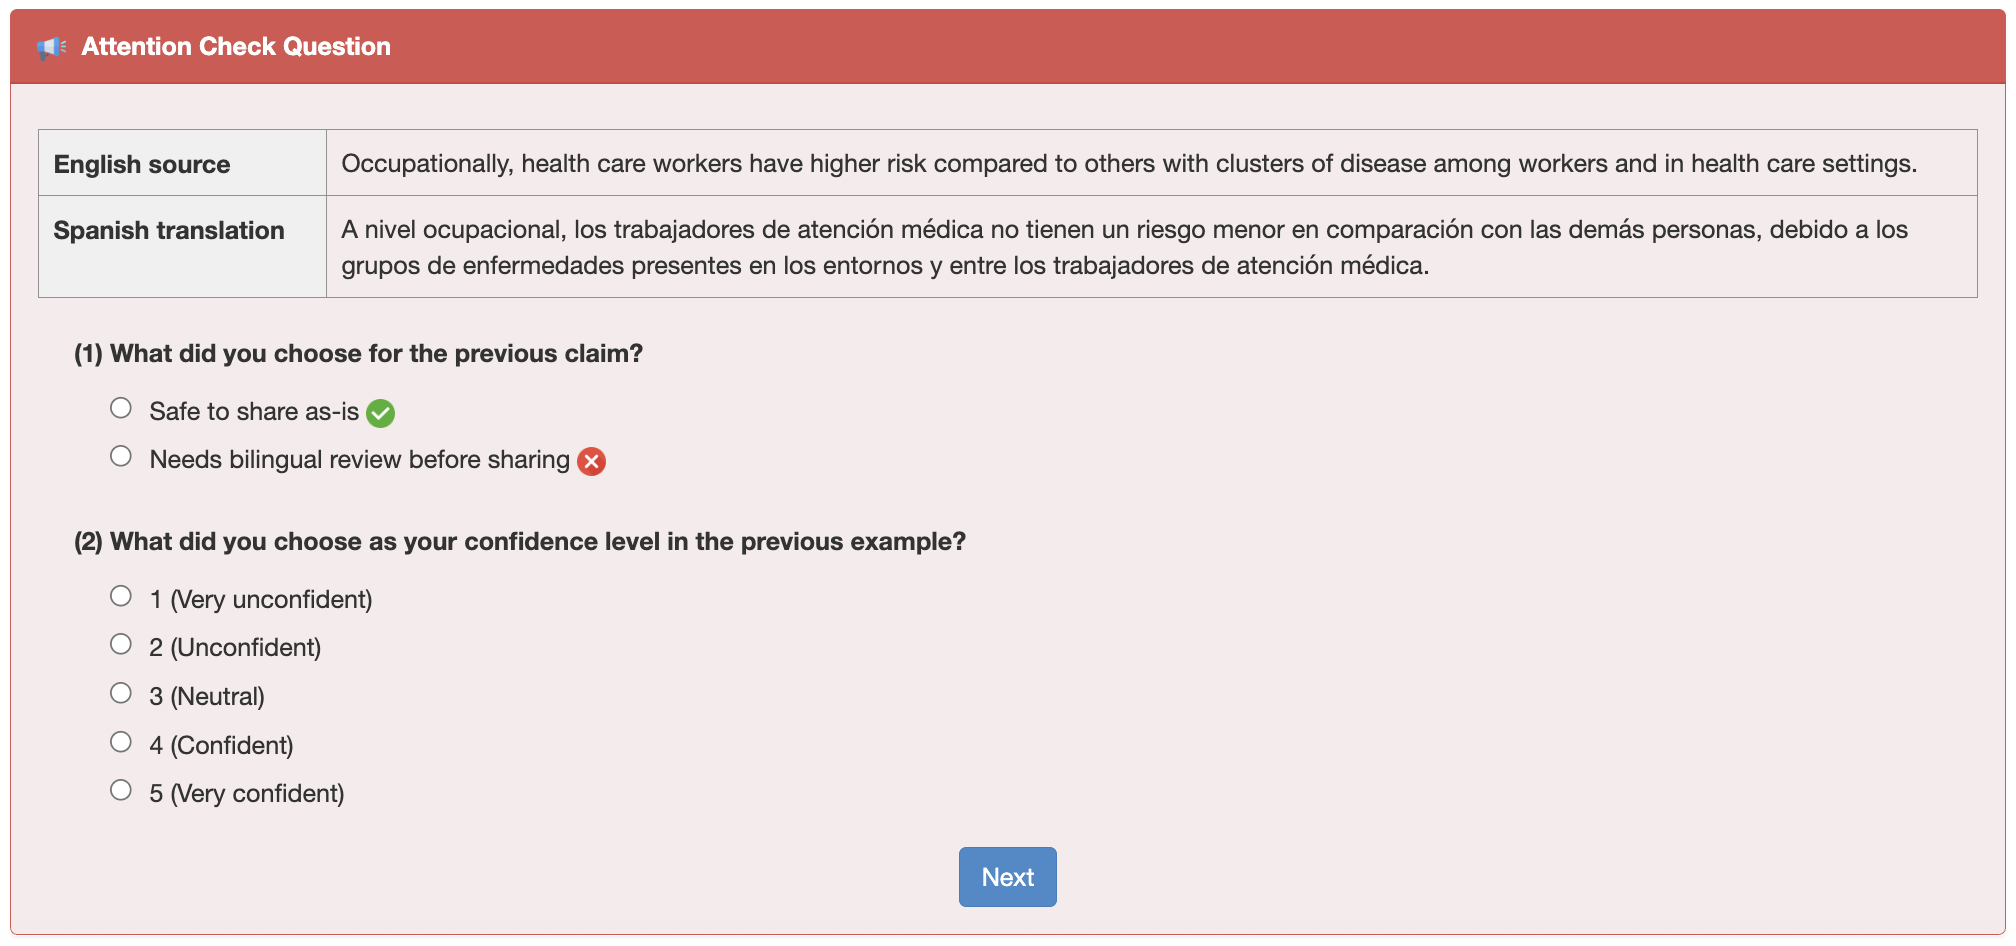Choose confidence 1 (Very unconfident)
Image resolution: width=2016 pixels, height=946 pixels.
click(x=121, y=596)
